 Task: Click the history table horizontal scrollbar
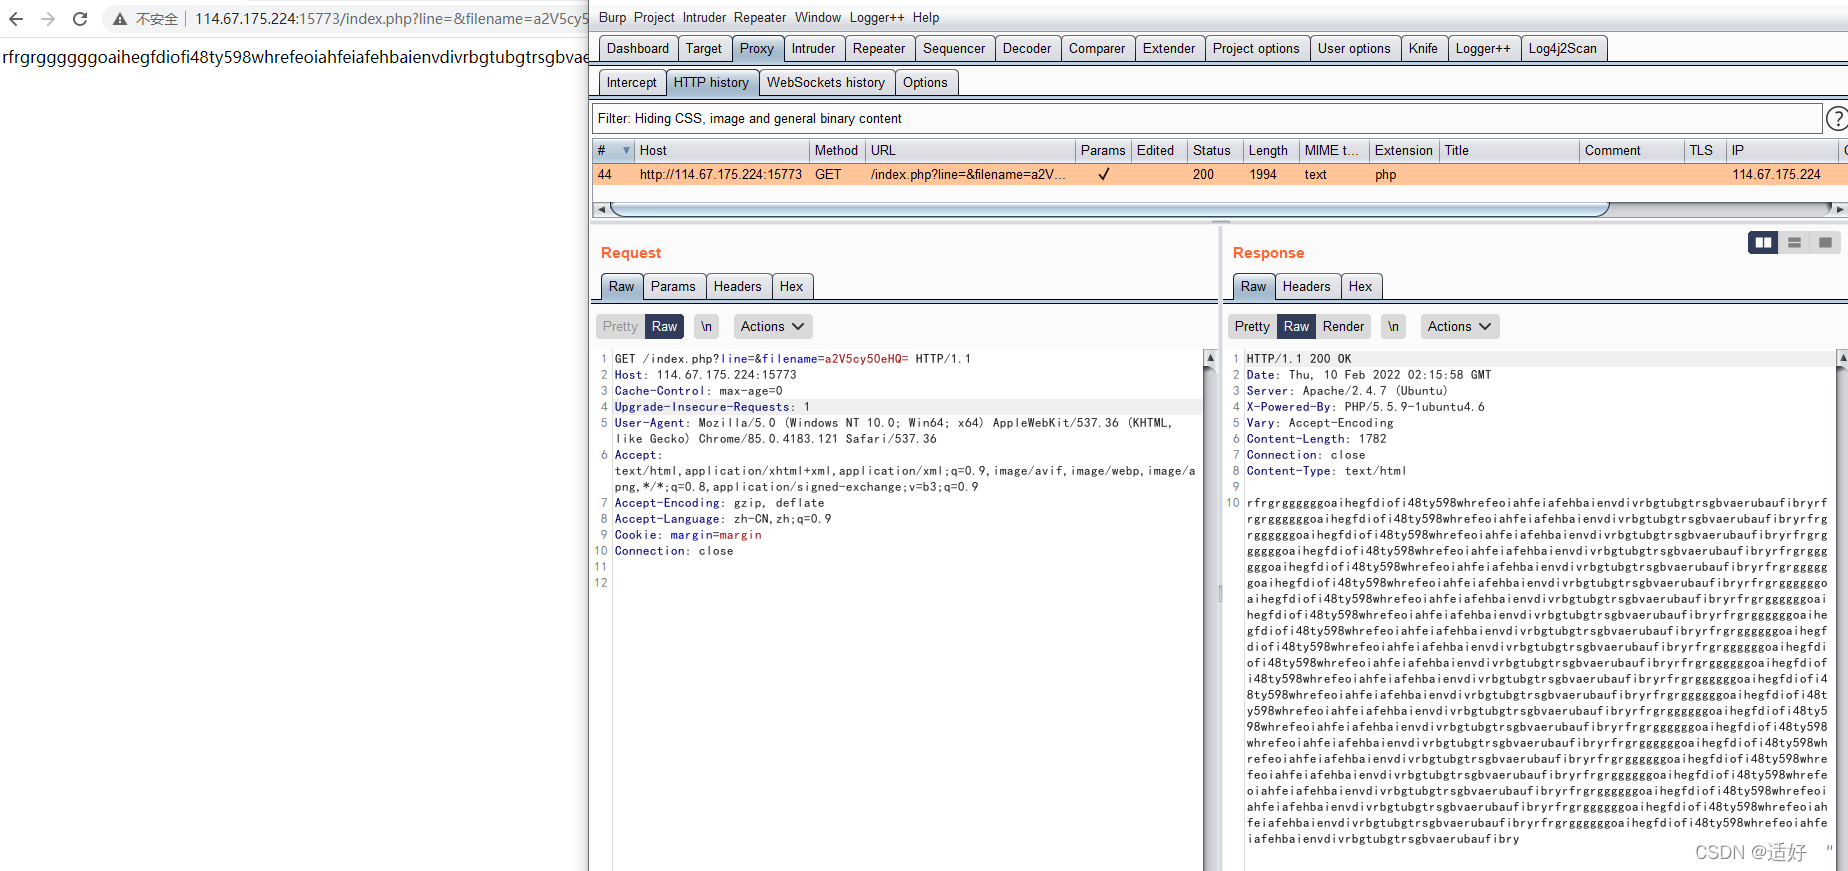pyautogui.click(x=1110, y=209)
